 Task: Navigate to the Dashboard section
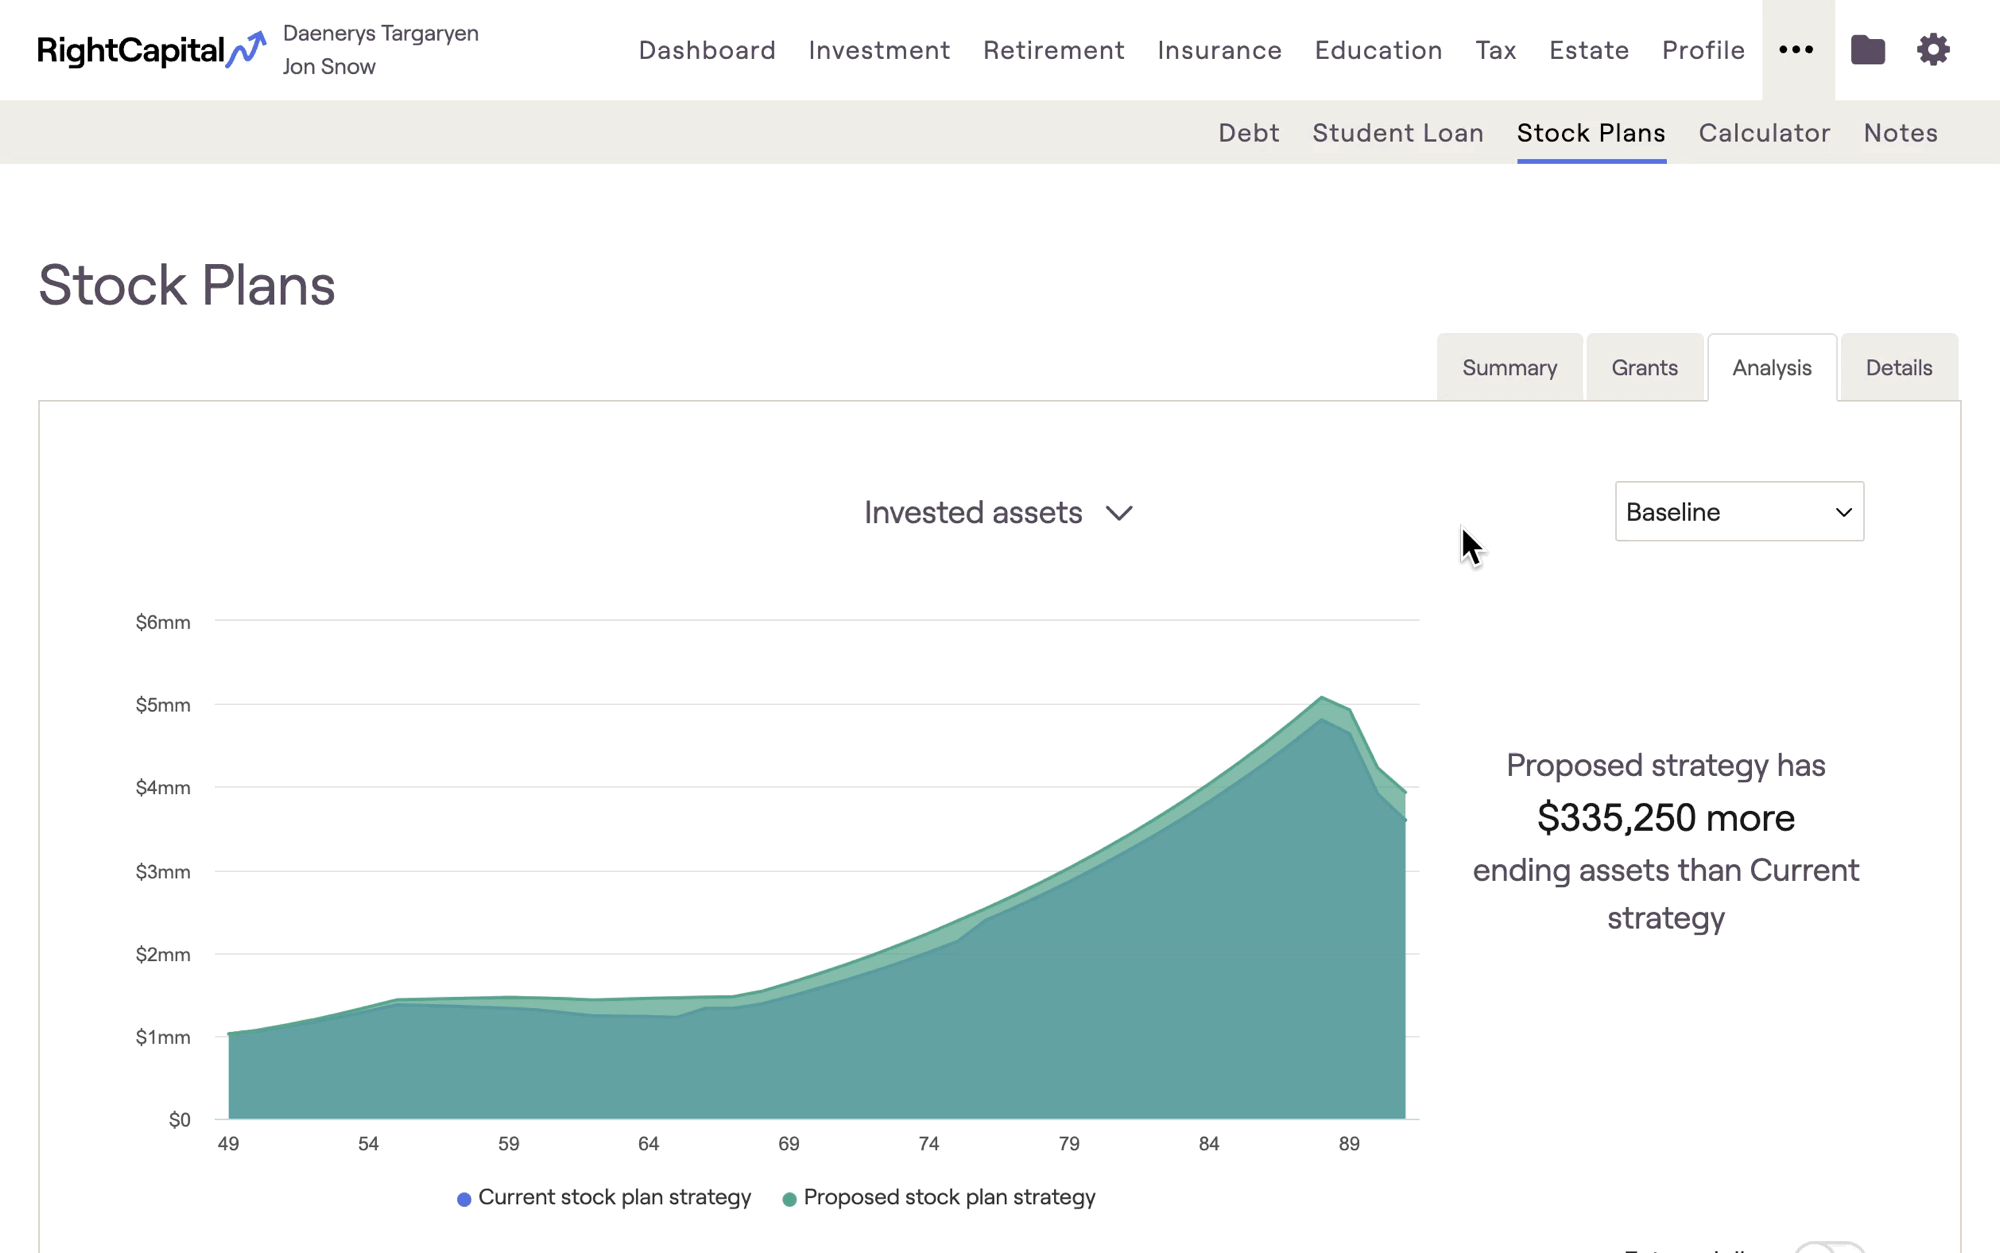(x=707, y=50)
